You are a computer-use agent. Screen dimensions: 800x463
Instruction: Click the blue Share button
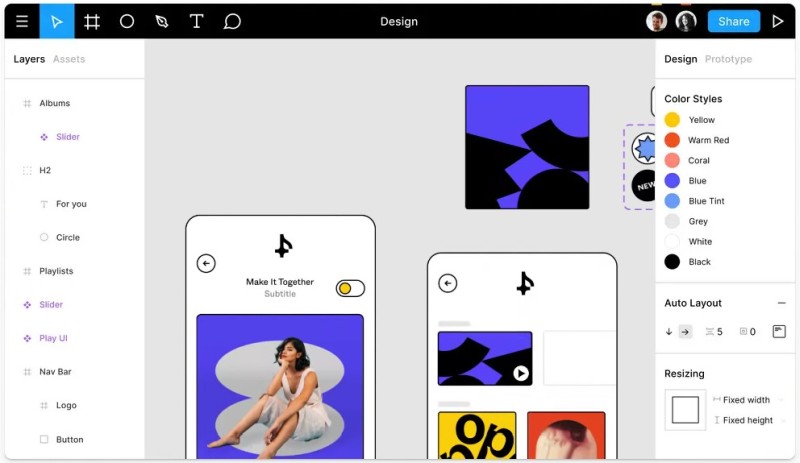pyautogui.click(x=734, y=21)
